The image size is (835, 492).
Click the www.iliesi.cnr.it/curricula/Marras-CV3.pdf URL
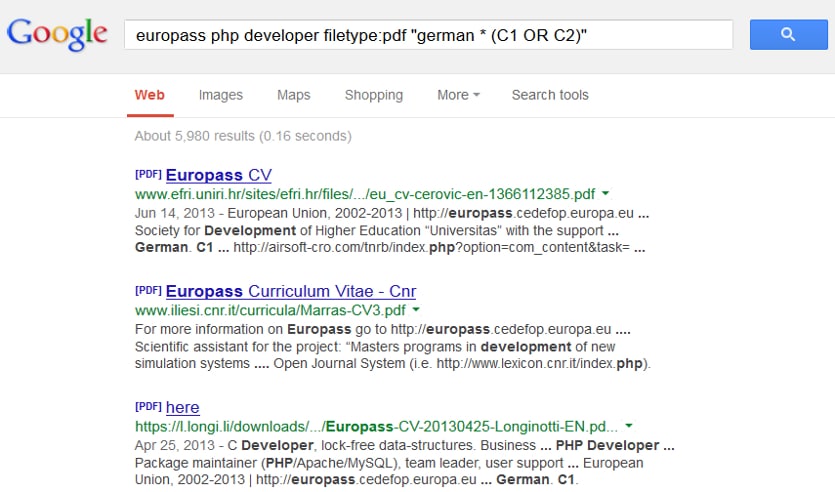pyautogui.click(x=270, y=310)
